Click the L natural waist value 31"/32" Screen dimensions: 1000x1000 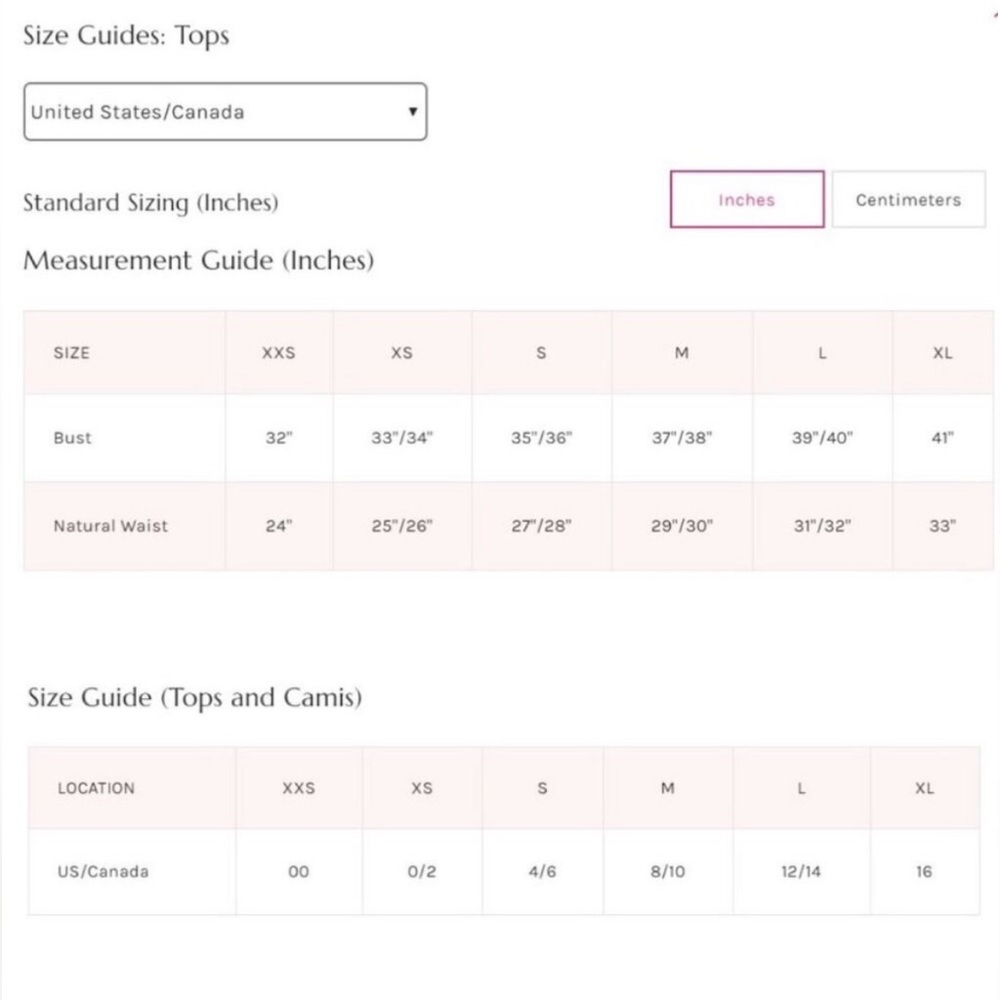(x=822, y=526)
